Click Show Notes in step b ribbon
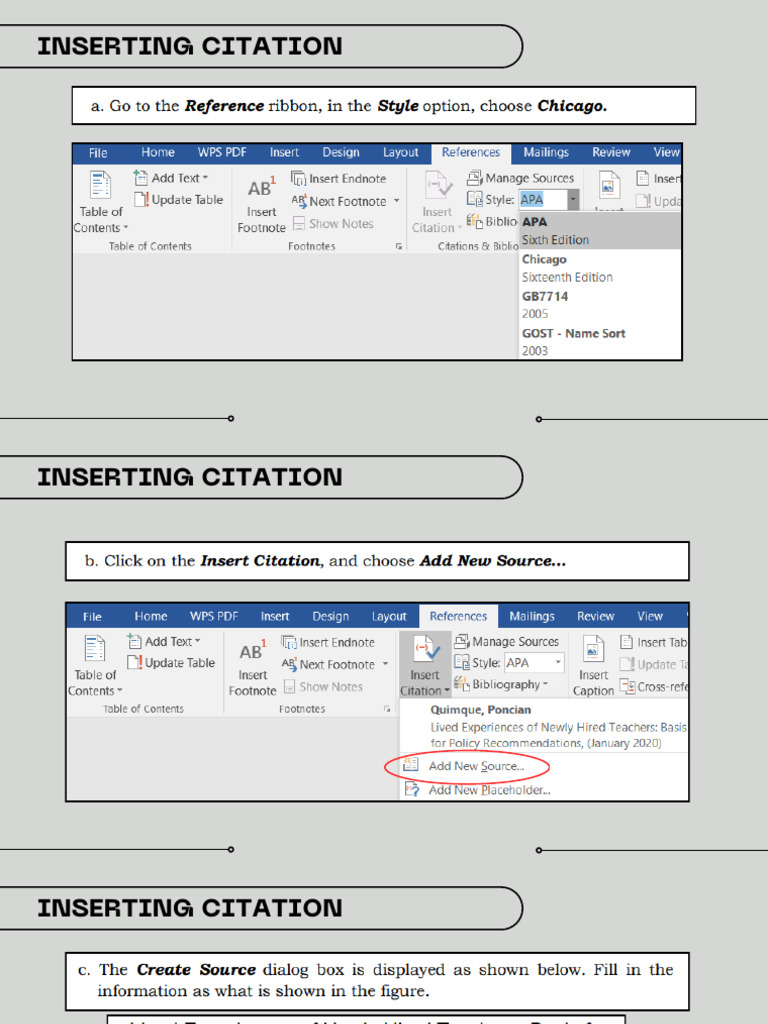This screenshot has width=768, height=1024. point(323,686)
